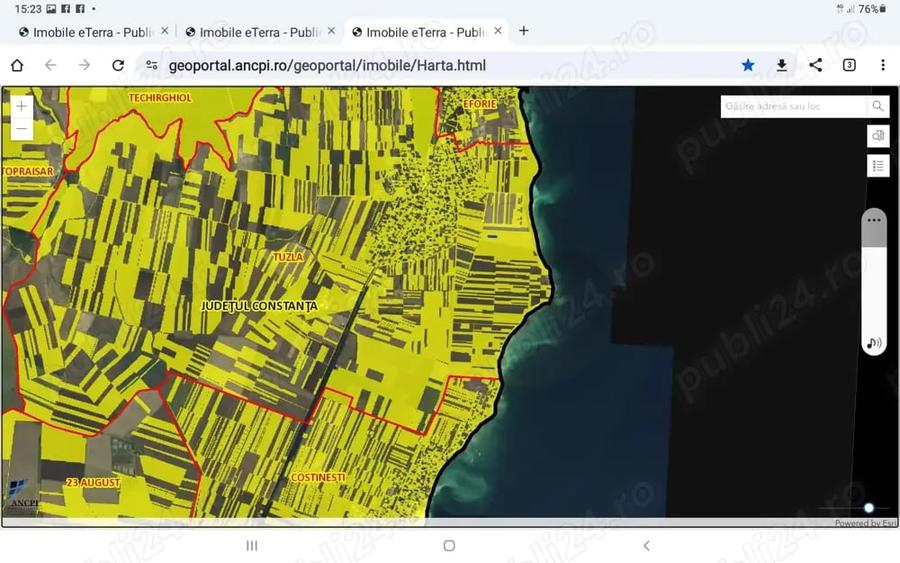Screen dimensions: 900x563
Task: Tap the Android recent apps button
Action: pyautogui.click(x=251, y=546)
